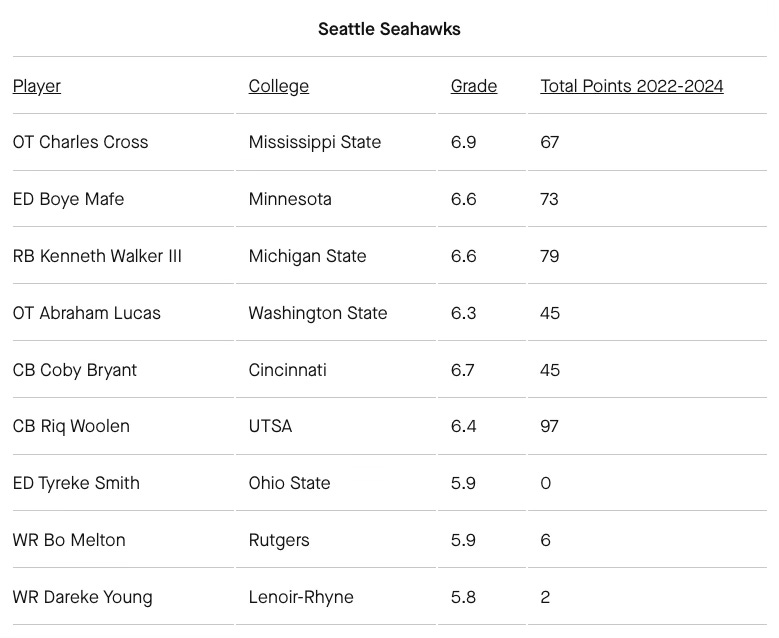This screenshot has width=779, height=638.
Task: Select the Seattle Seahawks table title
Action: point(390,29)
